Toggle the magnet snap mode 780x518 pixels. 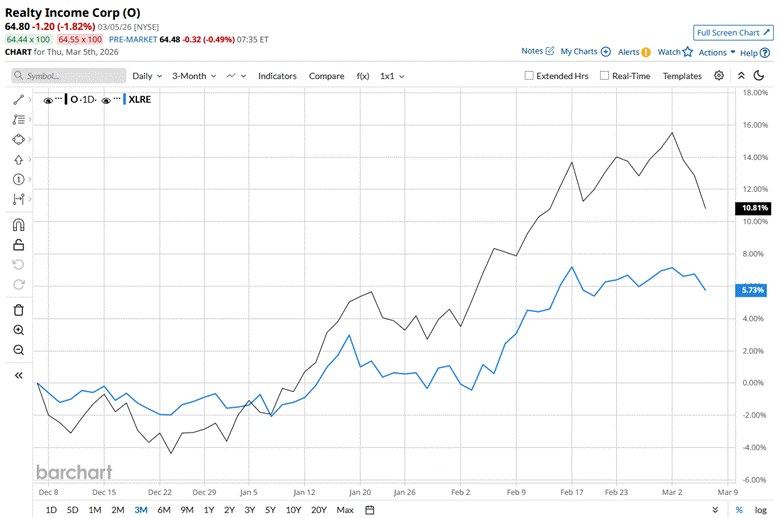pos(18,225)
